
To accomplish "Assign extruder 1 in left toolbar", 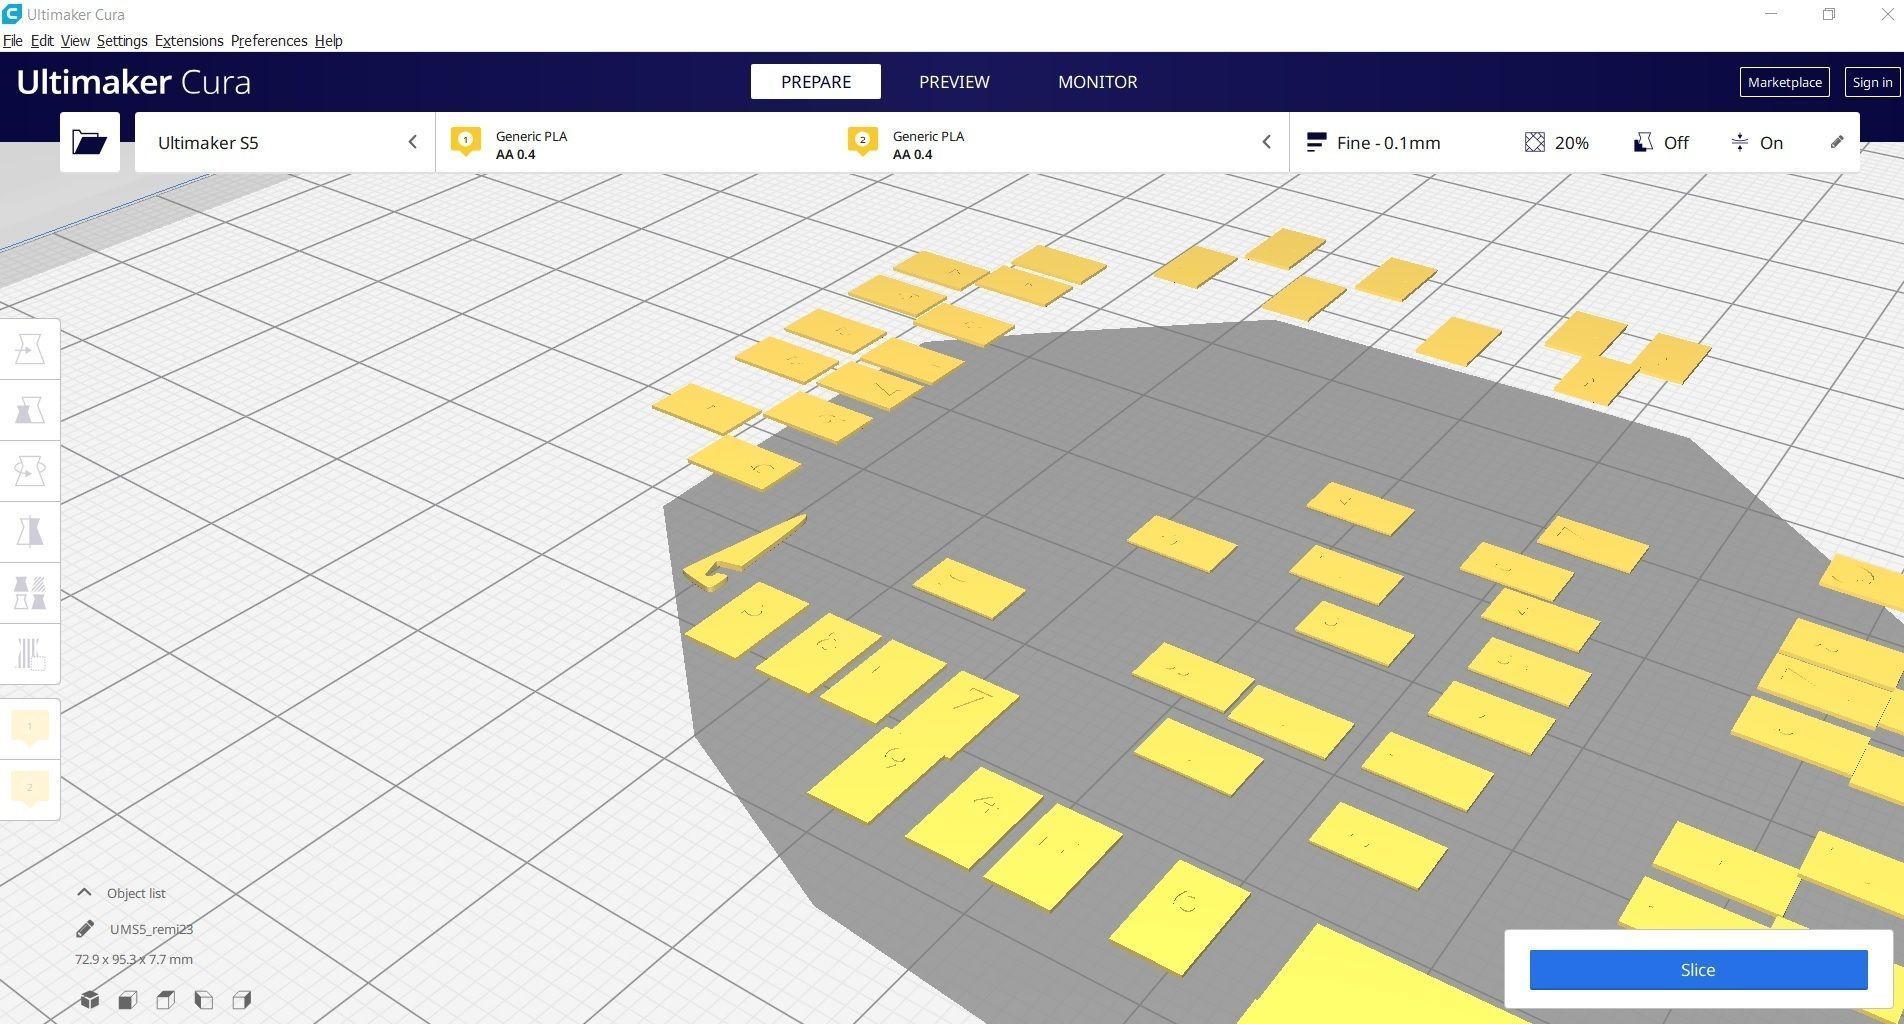I will [30, 728].
